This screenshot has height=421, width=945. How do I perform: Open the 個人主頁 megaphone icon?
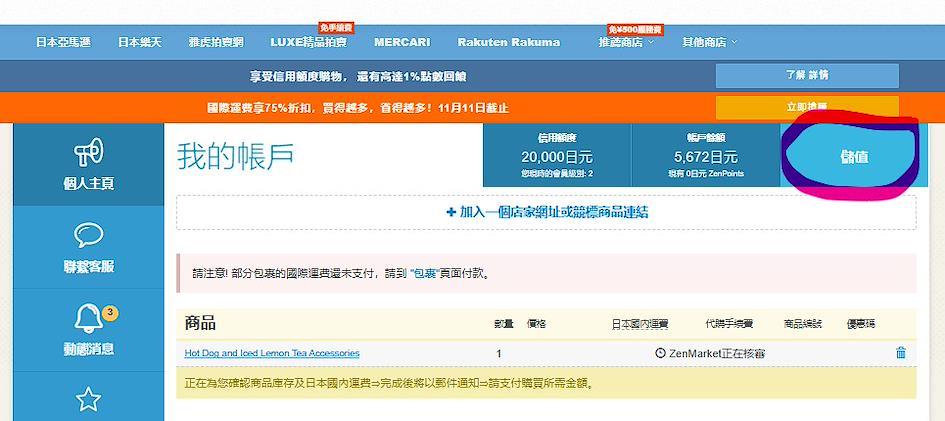click(x=89, y=151)
